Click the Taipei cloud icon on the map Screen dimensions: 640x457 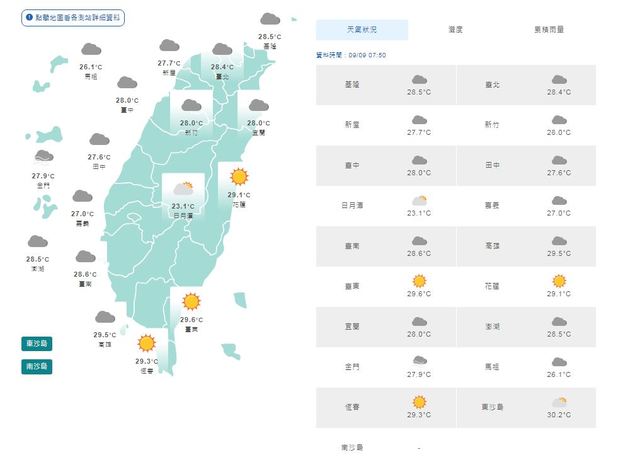click(x=222, y=50)
